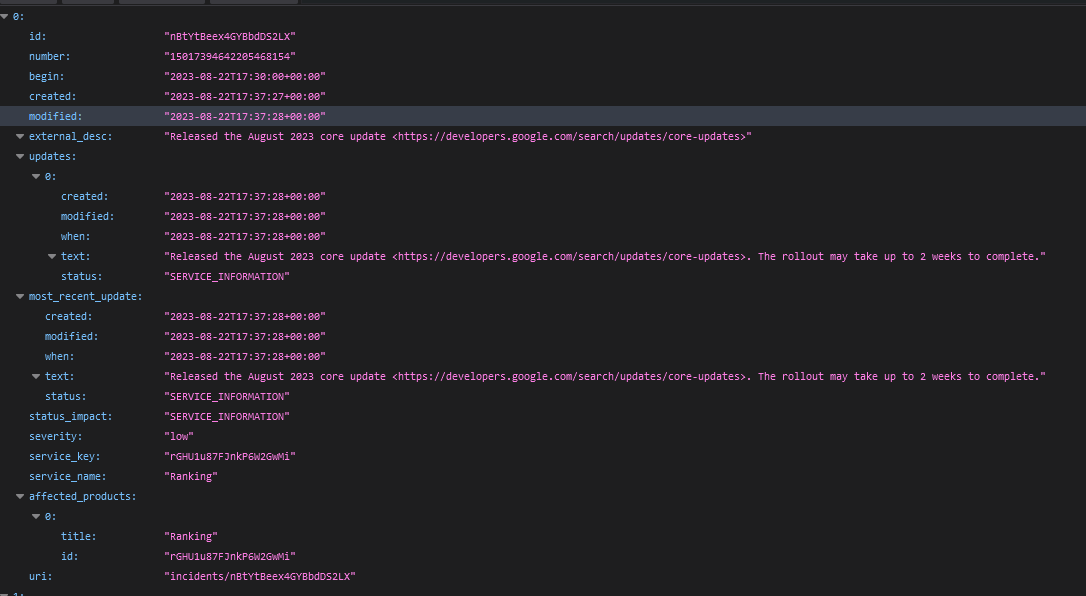
Task: Collapse the text node under updates
Action: pyautogui.click(x=52, y=257)
